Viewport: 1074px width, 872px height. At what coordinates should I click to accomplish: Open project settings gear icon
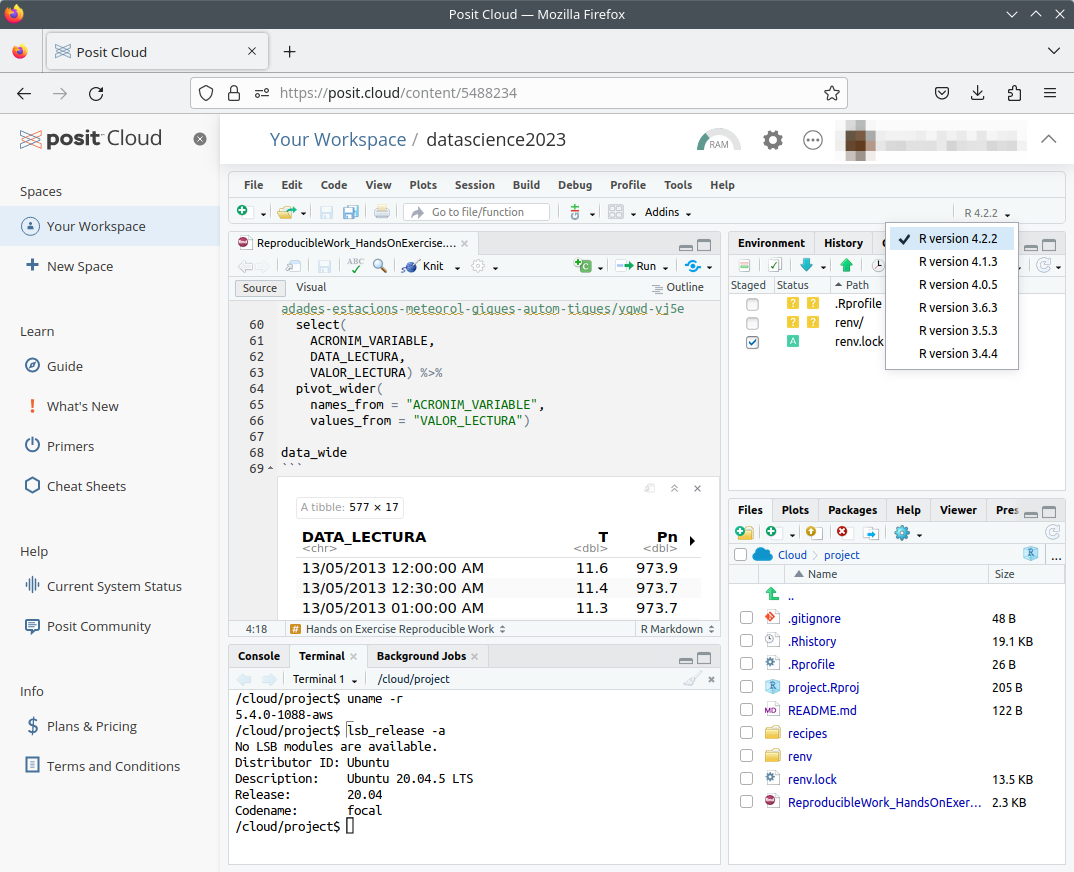(773, 140)
